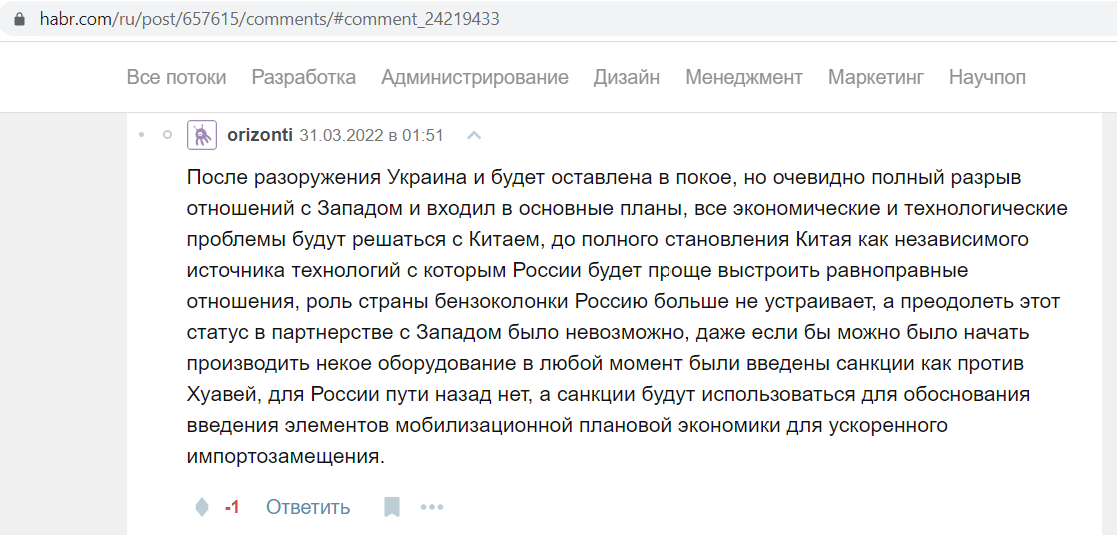This screenshot has width=1117, height=535.
Task: Open the Все потоки section
Action: [x=177, y=78]
